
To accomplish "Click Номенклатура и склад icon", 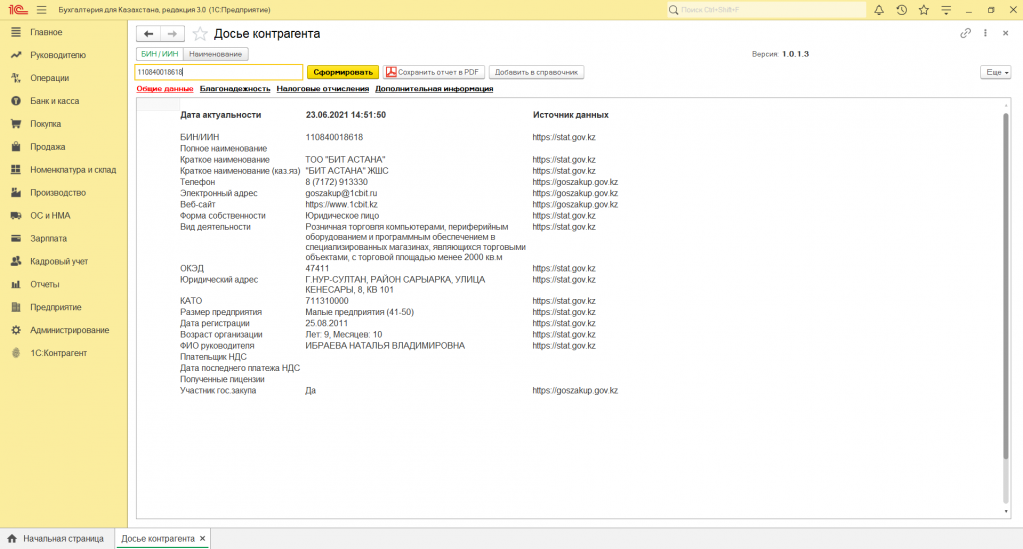I will tap(16, 170).
